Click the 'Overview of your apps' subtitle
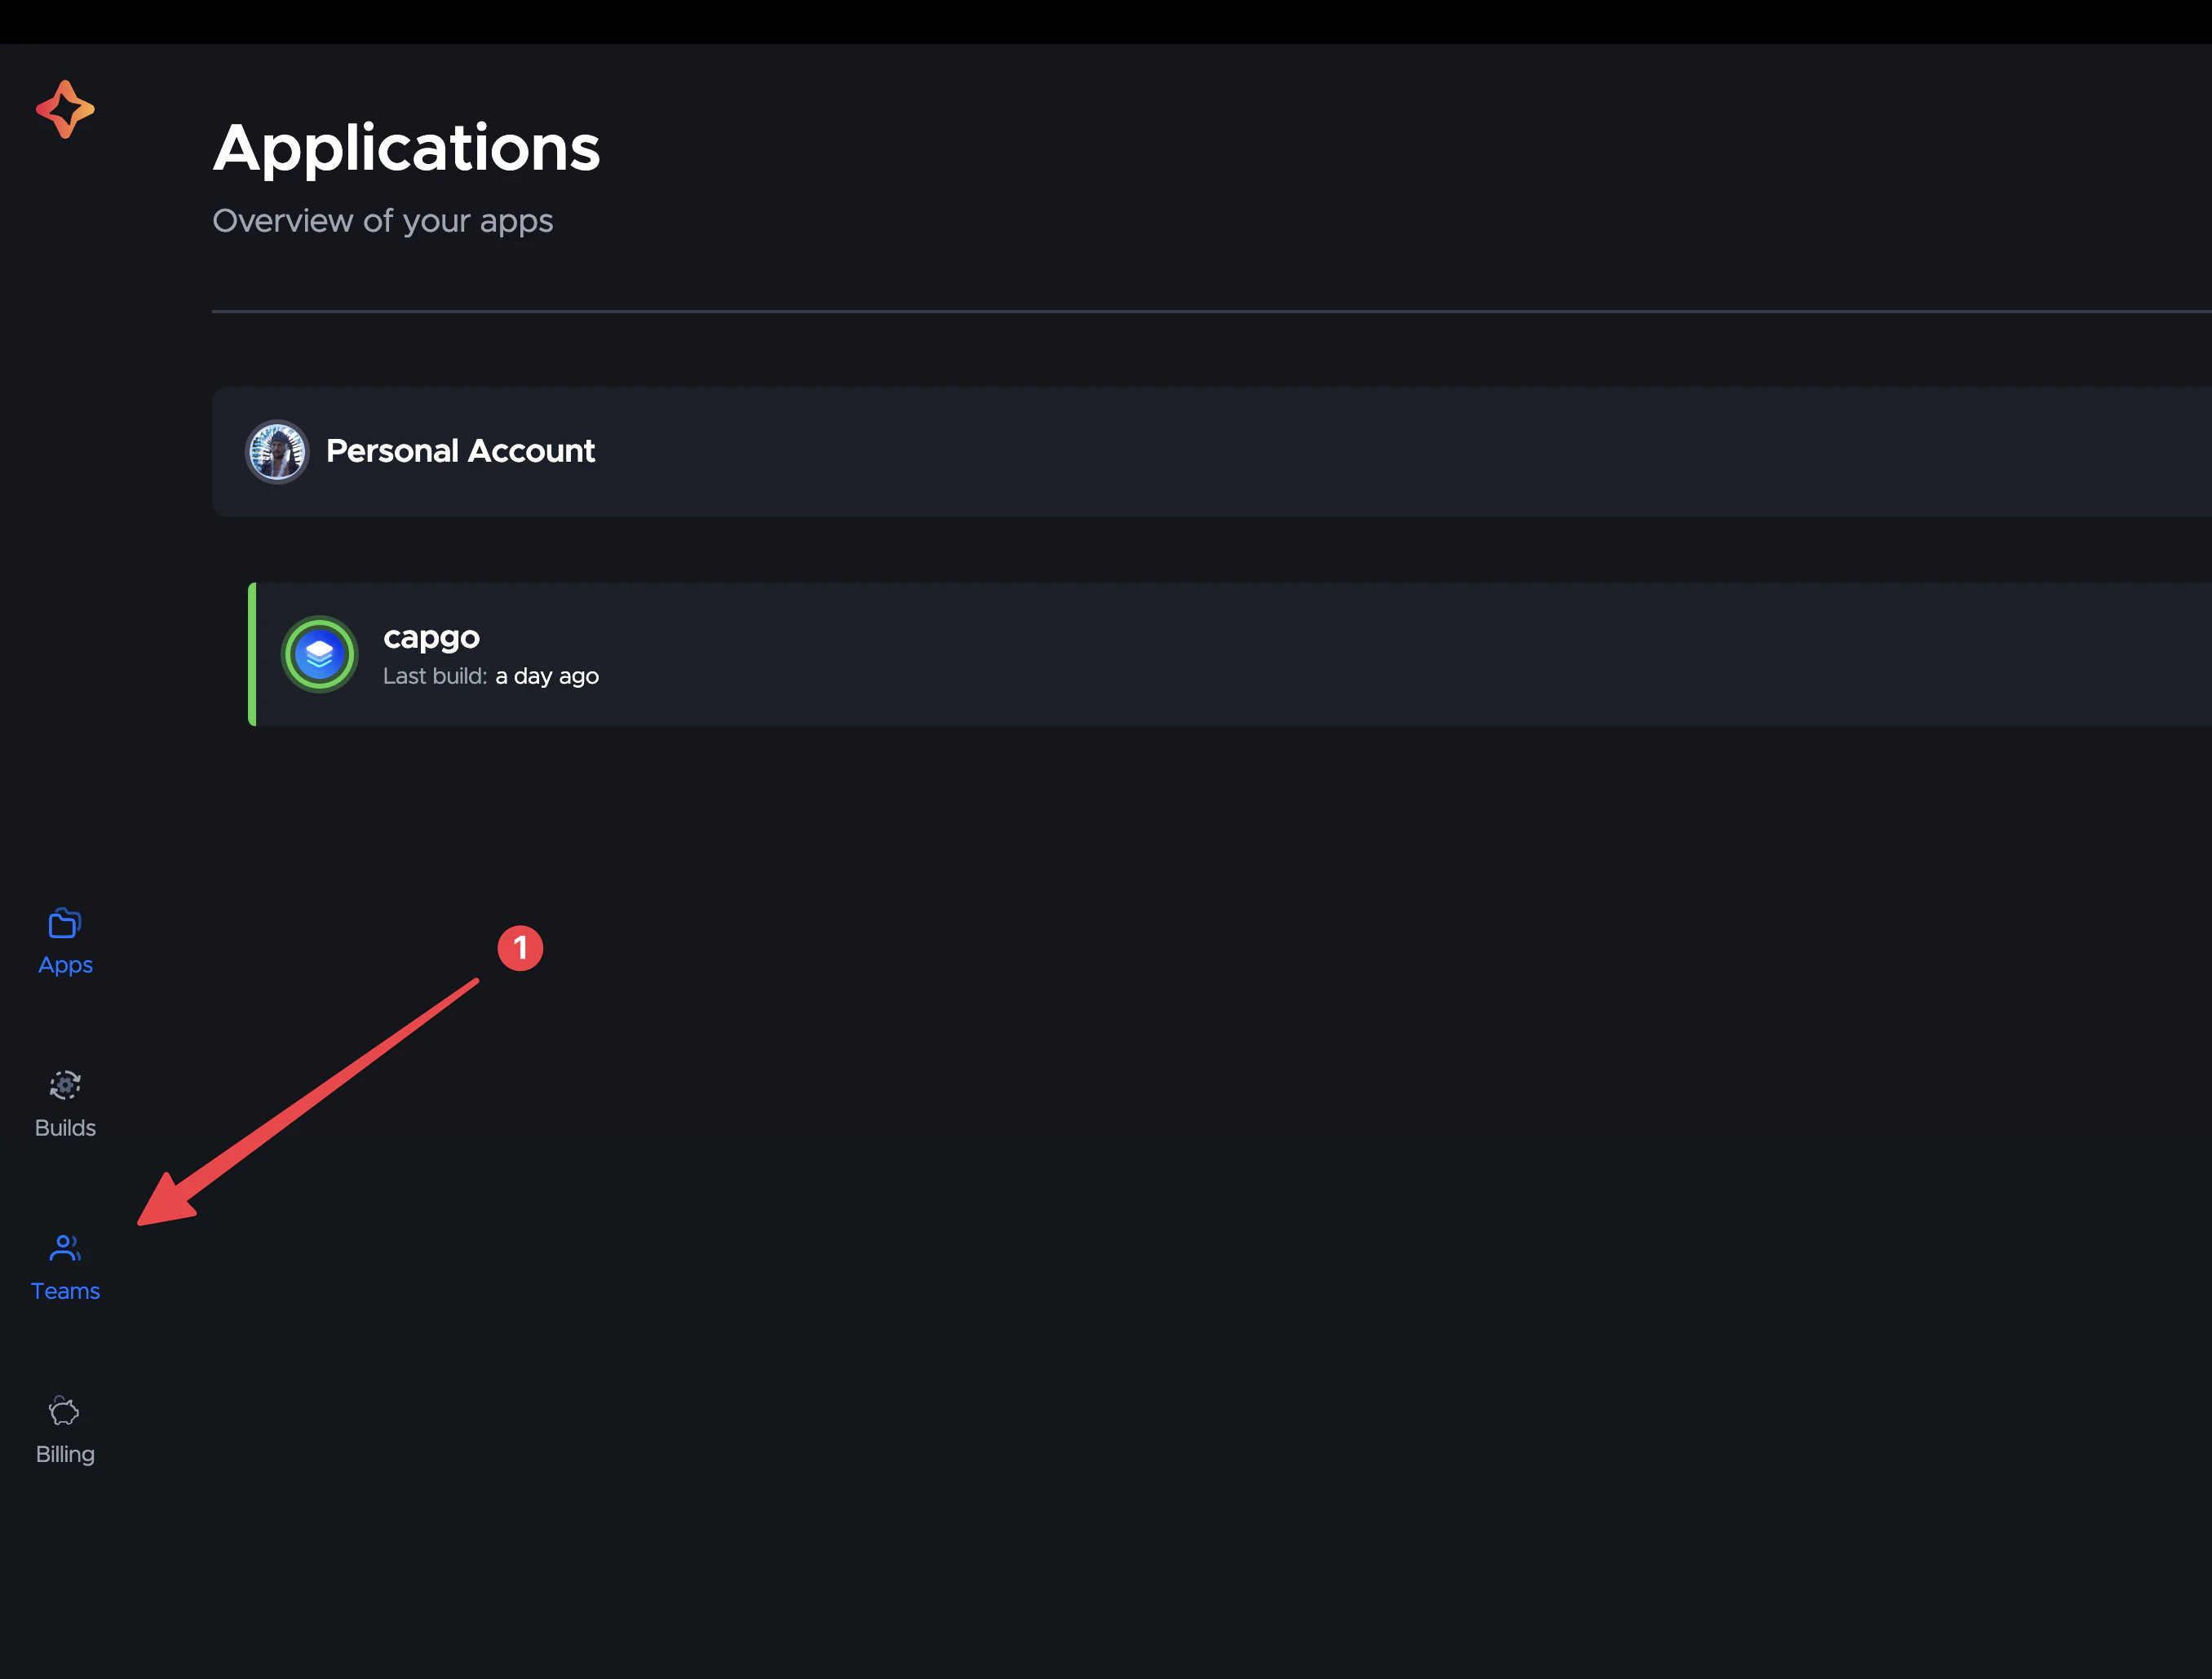The image size is (2212, 1679). 382,221
